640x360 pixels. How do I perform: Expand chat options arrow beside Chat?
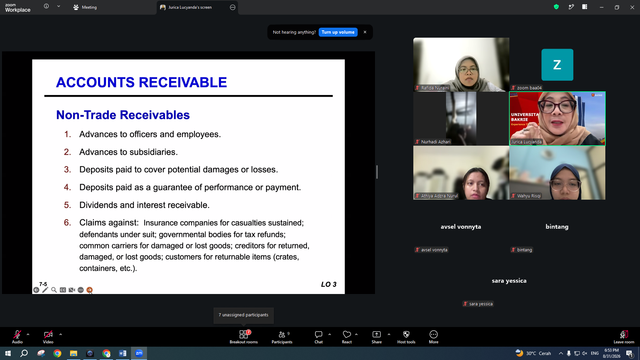pos(329,334)
